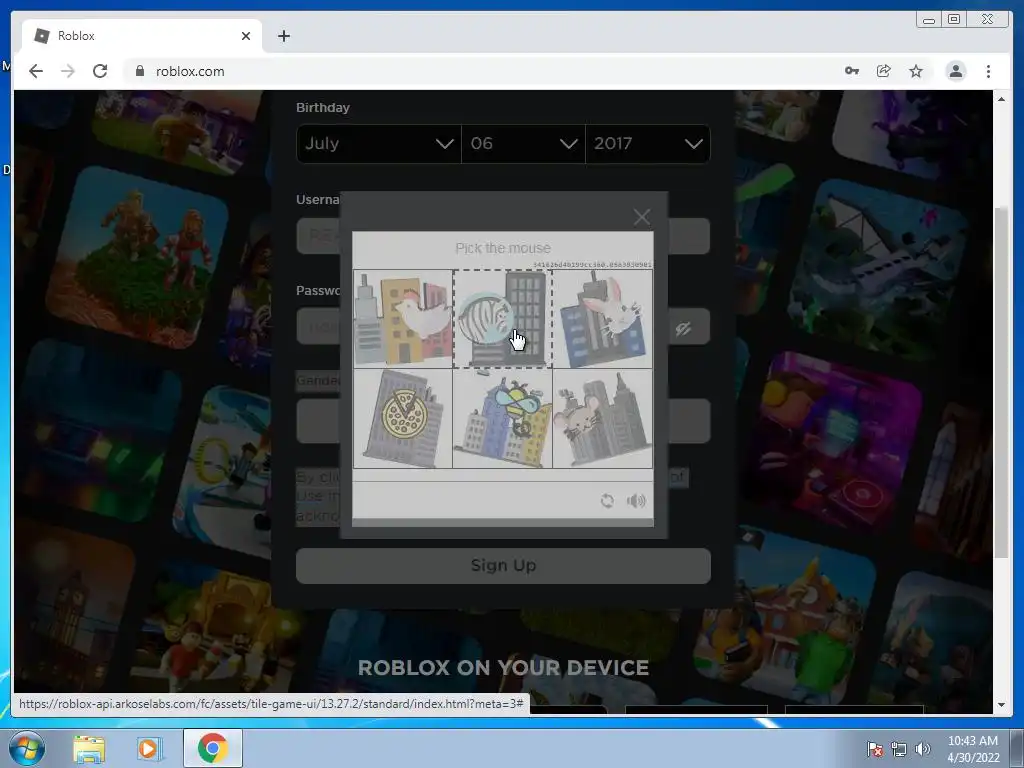The width and height of the screenshot is (1024, 768).
Task: Click the scrollbar up arrow
Action: (x=1001, y=99)
